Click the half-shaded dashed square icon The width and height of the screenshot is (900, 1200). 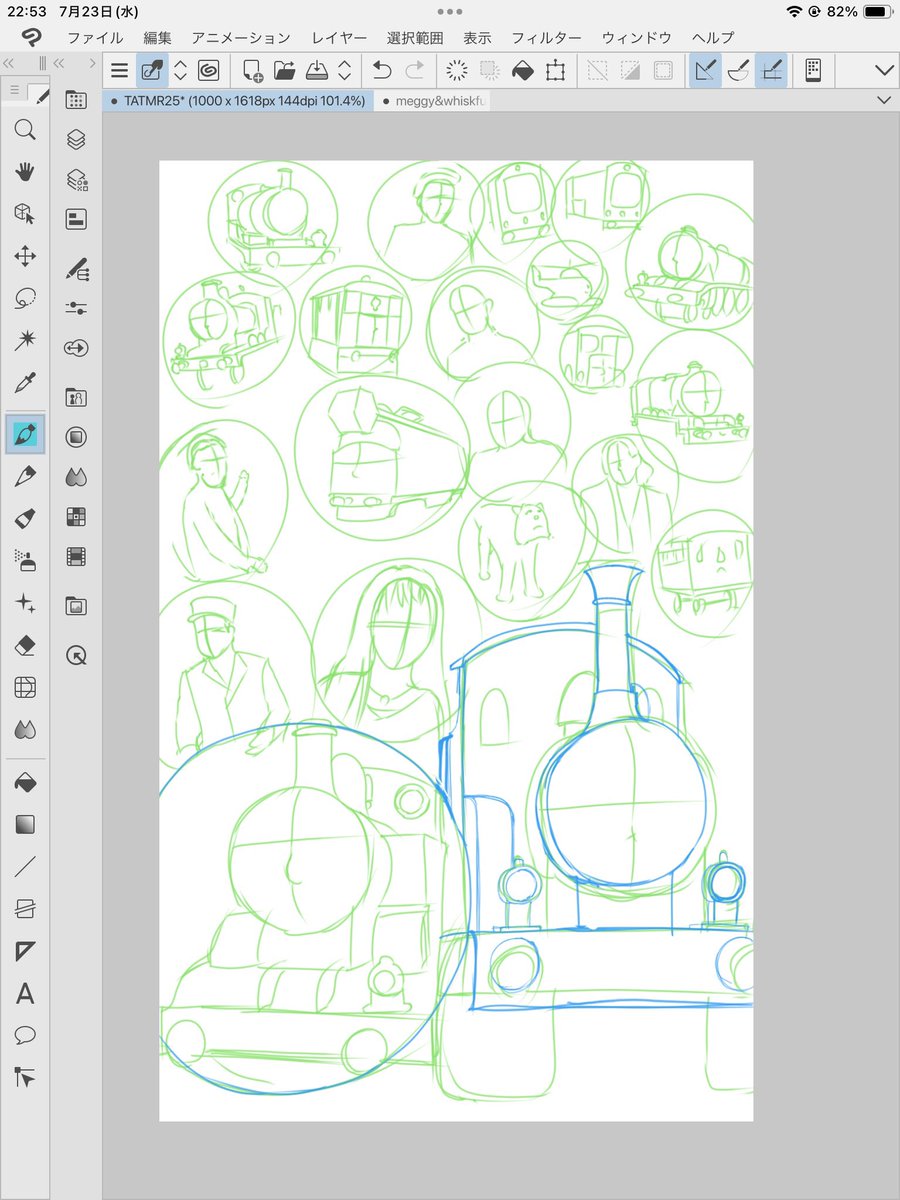tap(630, 70)
